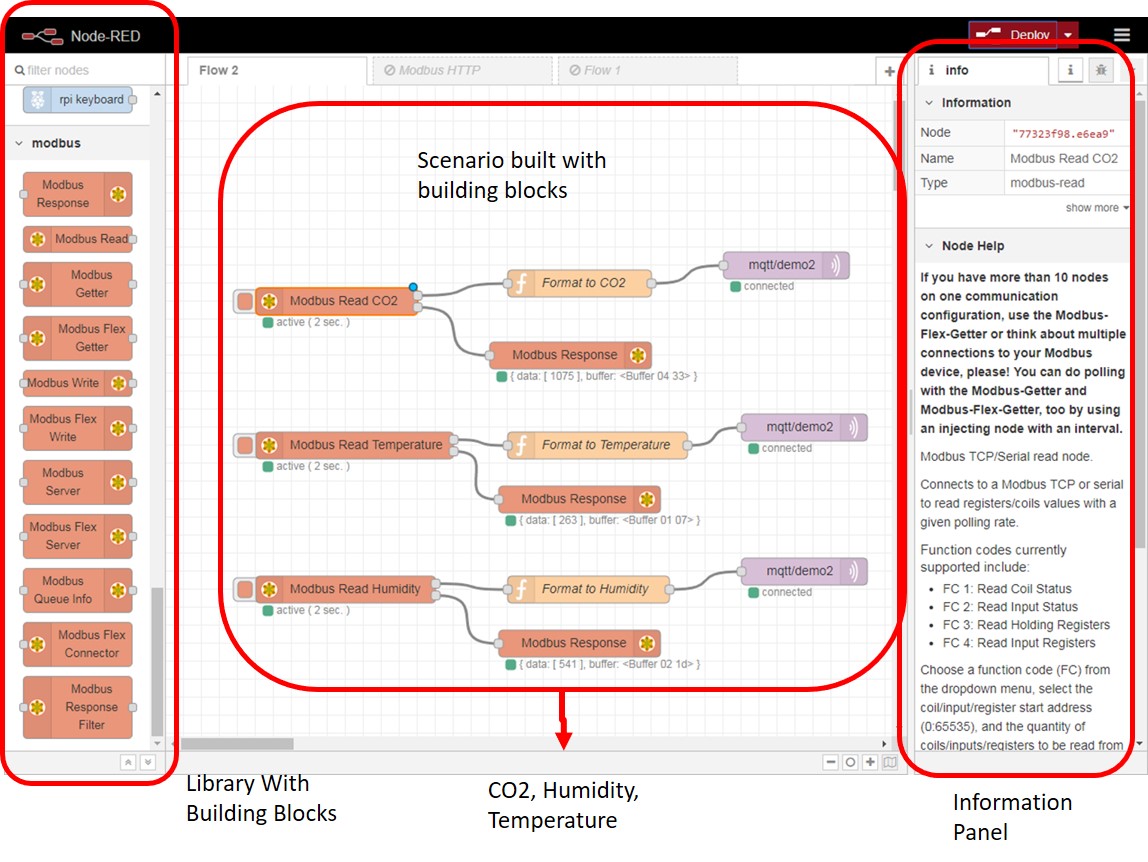Select the Modbus Flex Connector palette node
The image size is (1148, 862).
tap(78, 644)
